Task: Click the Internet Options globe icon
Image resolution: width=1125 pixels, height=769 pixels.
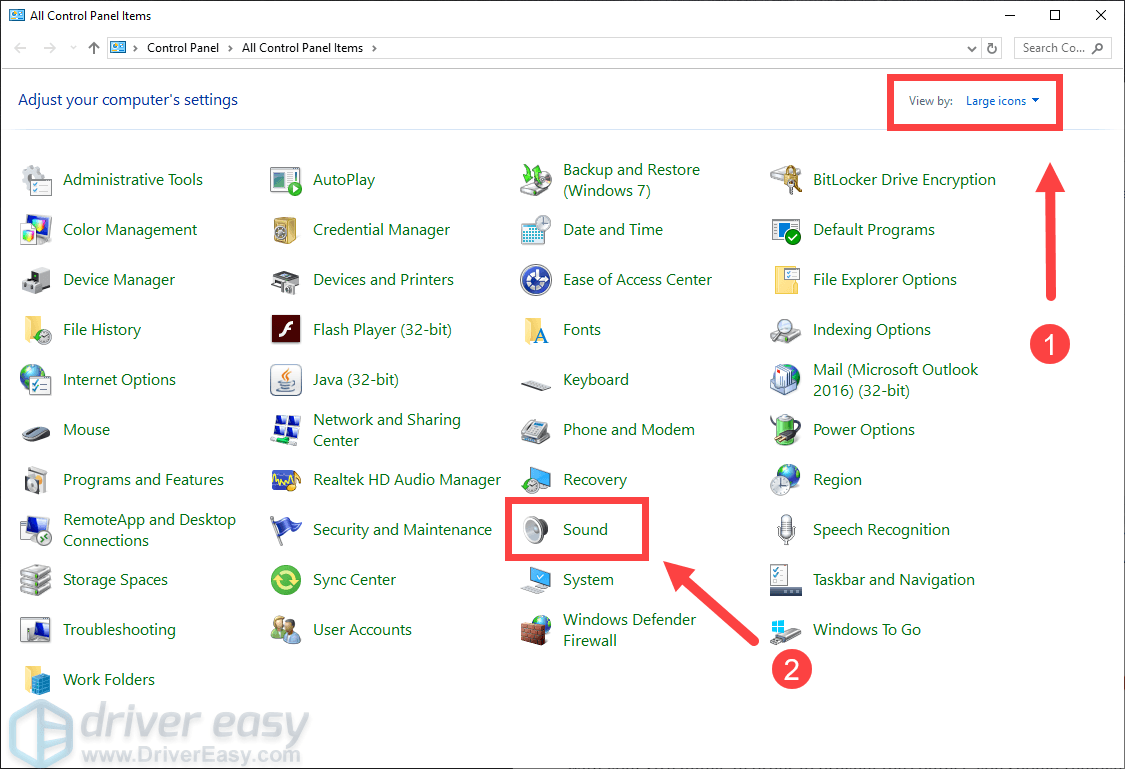Action: (x=36, y=380)
